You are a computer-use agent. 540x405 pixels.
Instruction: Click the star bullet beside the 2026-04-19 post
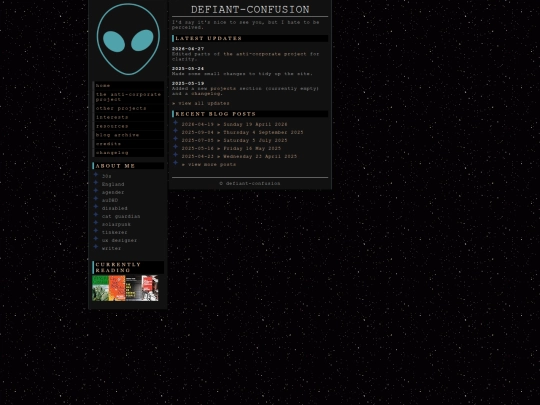pos(176,123)
